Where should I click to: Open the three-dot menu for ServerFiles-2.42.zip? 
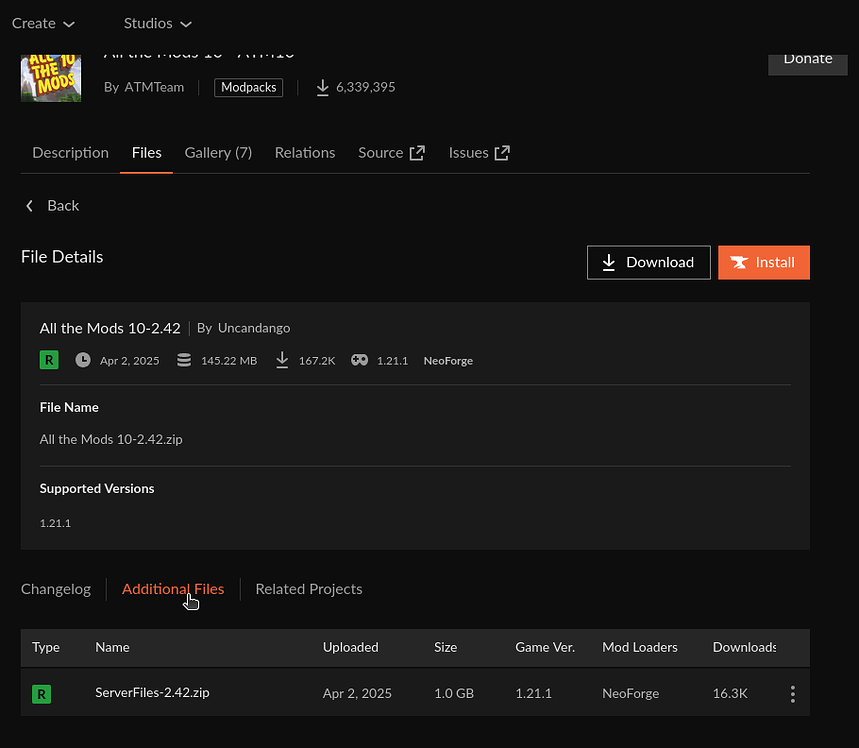[792, 693]
